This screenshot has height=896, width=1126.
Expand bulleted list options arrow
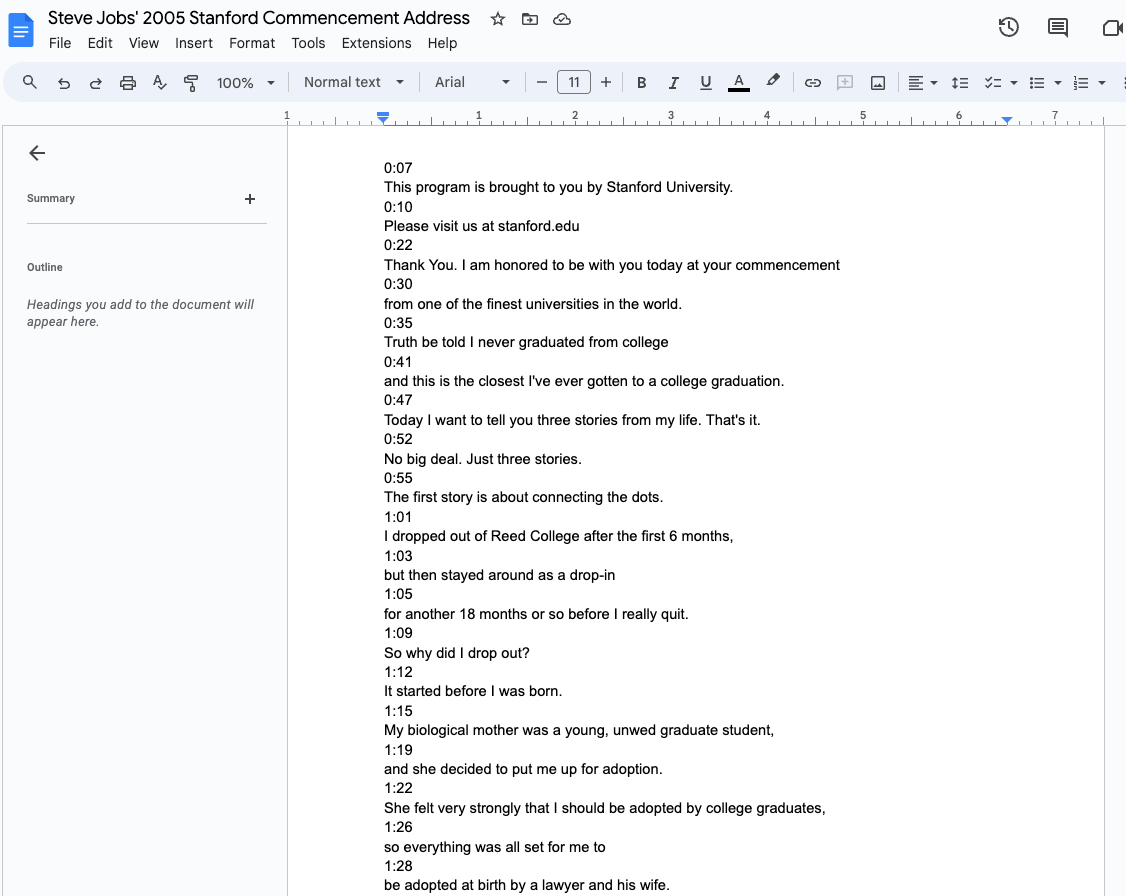1058,83
